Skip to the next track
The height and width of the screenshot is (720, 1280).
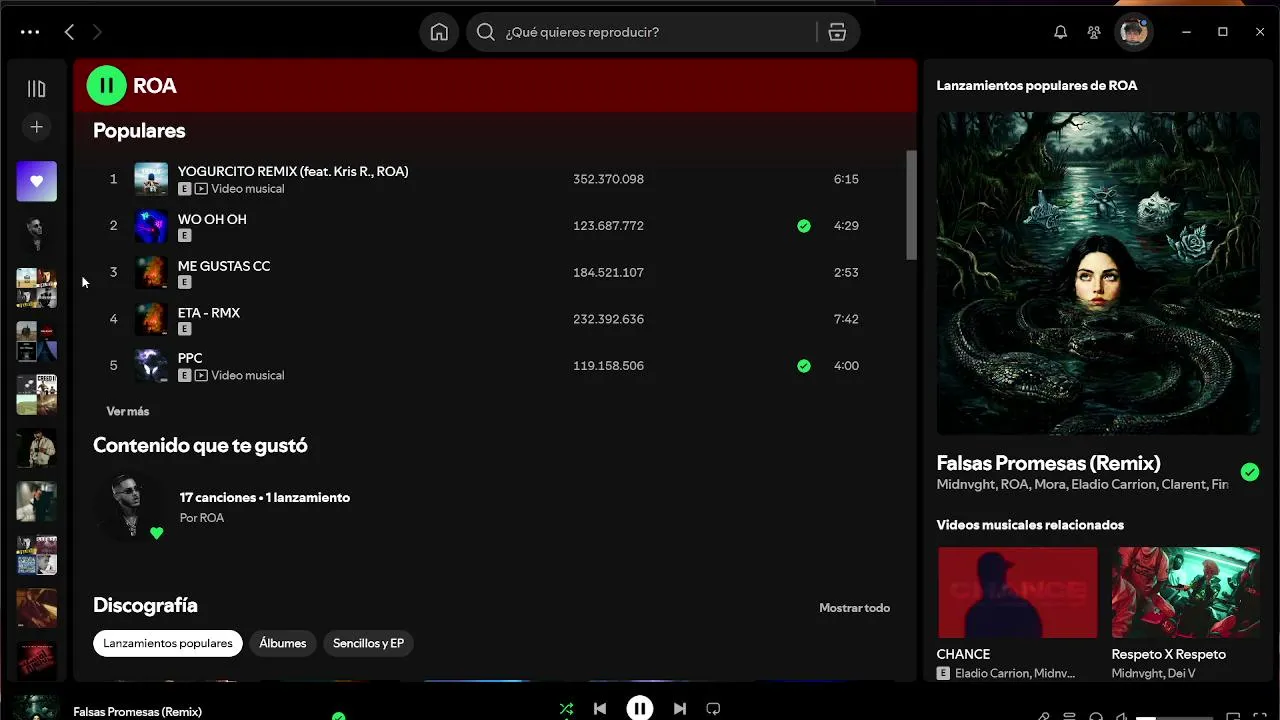tap(680, 708)
